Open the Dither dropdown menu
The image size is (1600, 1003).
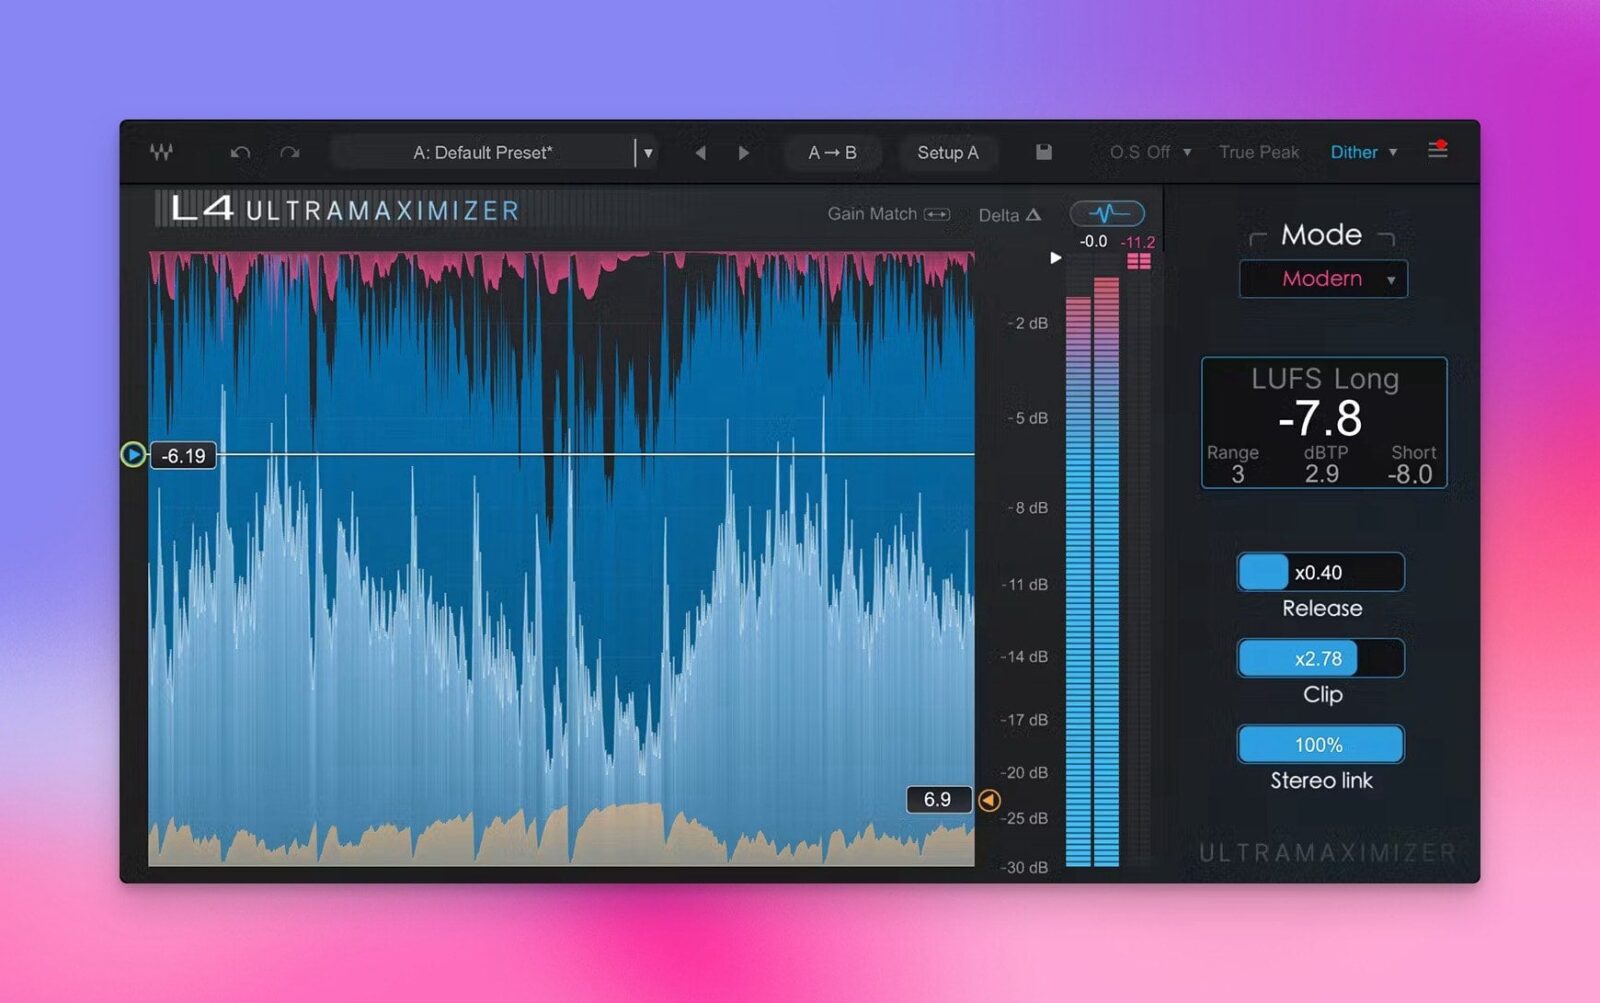1363,152
